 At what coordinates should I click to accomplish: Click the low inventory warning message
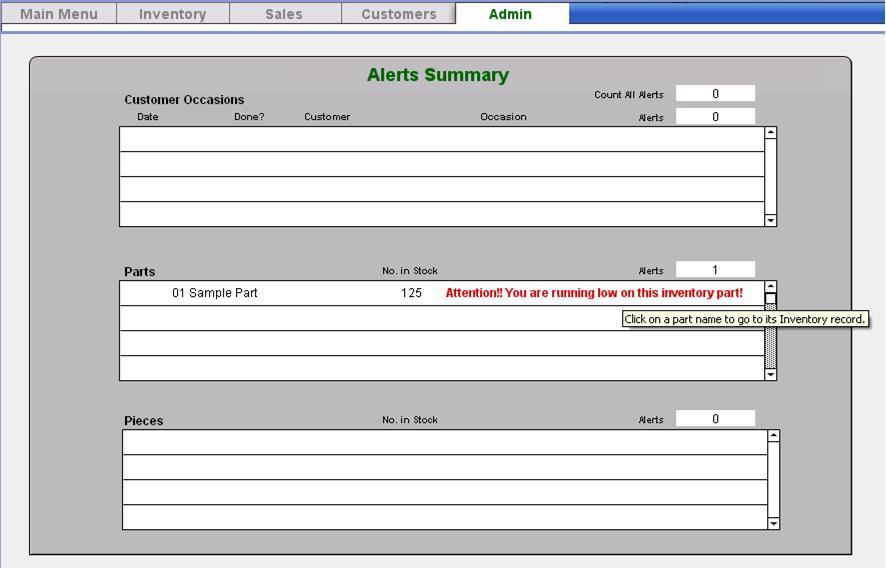pos(593,293)
